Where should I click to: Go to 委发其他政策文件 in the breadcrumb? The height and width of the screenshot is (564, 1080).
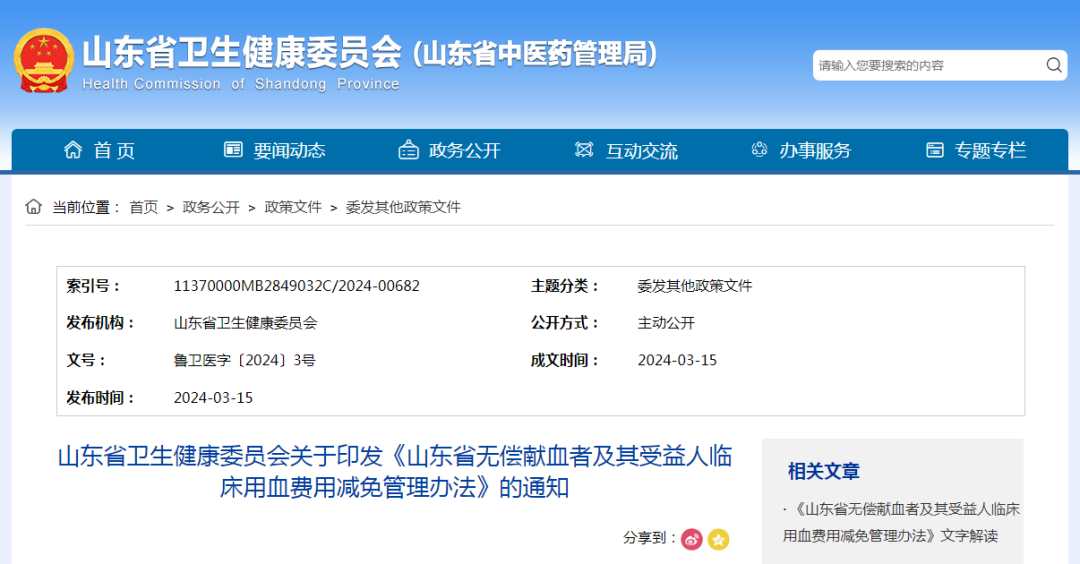click(x=403, y=207)
